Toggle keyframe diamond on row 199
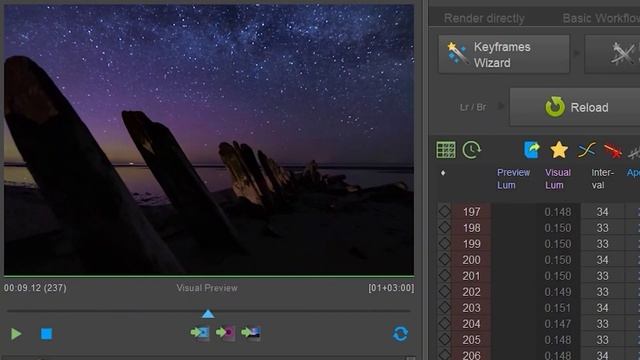The height and width of the screenshot is (360, 640). coord(444,243)
